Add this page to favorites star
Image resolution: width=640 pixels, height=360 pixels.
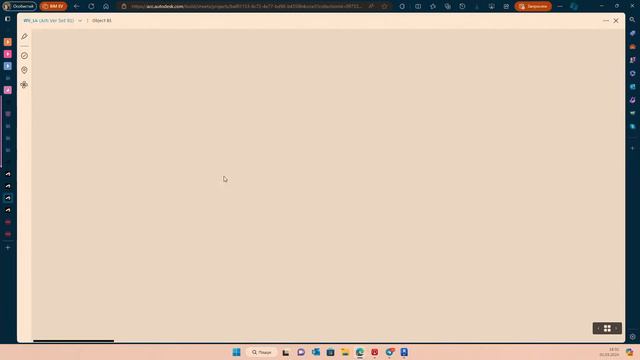pos(384,6)
